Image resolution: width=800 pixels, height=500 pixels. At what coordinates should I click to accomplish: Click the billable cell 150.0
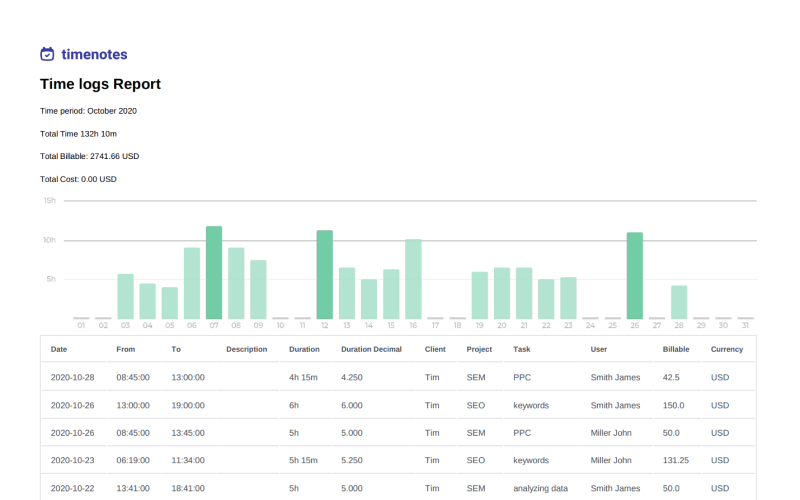[673, 406]
